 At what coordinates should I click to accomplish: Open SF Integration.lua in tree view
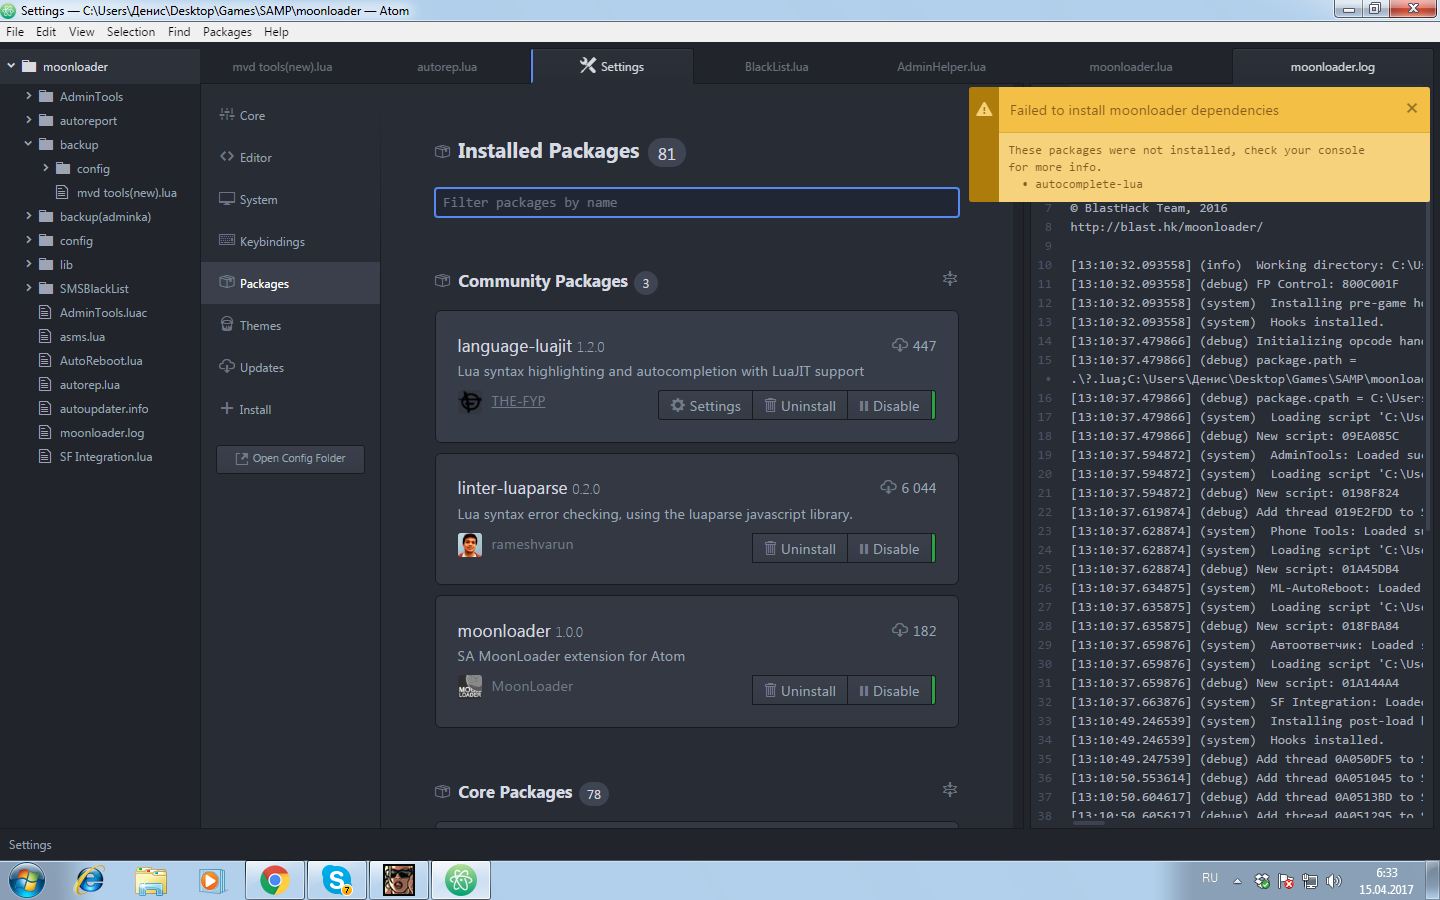[x=106, y=457]
